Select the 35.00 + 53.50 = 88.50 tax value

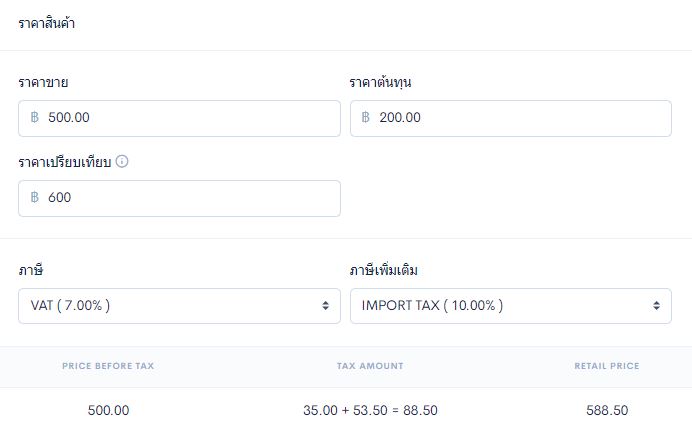[370, 410]
